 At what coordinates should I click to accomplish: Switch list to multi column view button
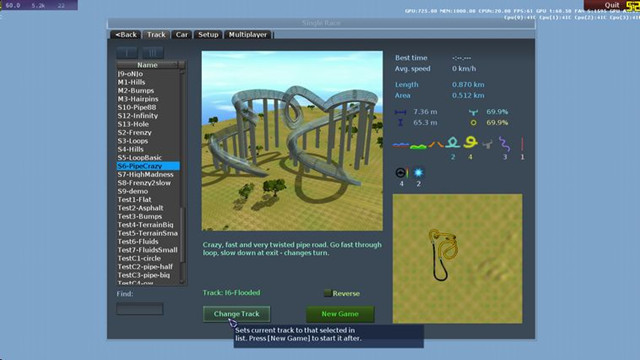[153, 53]
